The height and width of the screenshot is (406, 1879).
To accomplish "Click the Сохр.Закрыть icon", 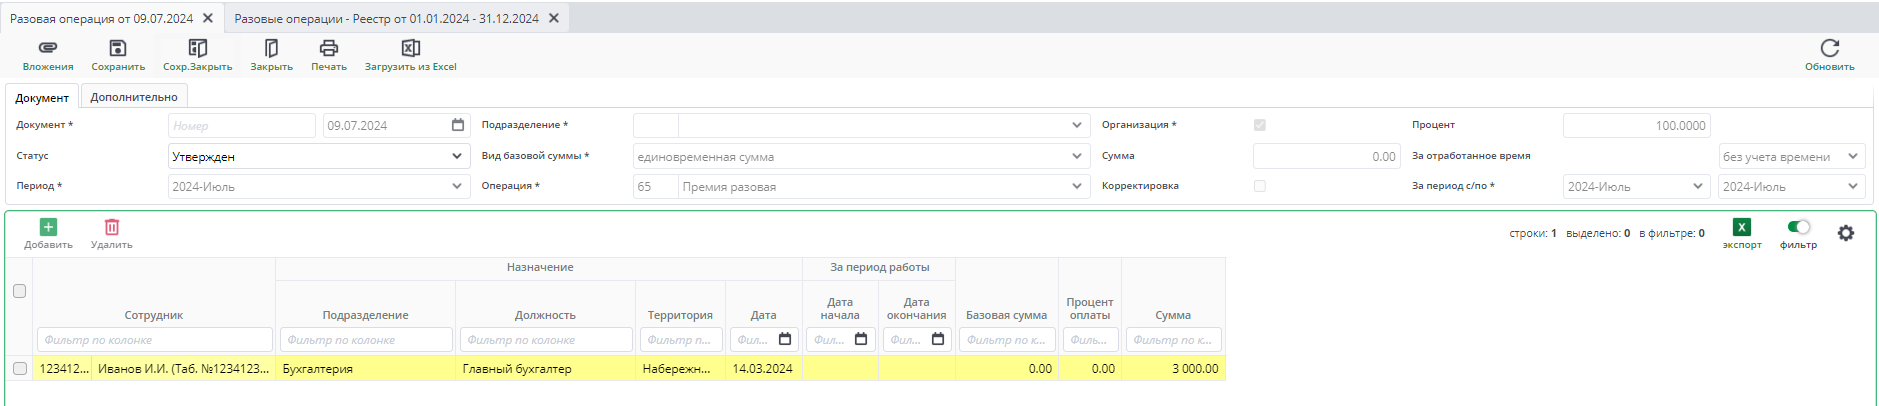I will pyautogui.click(x=198, y=48).
